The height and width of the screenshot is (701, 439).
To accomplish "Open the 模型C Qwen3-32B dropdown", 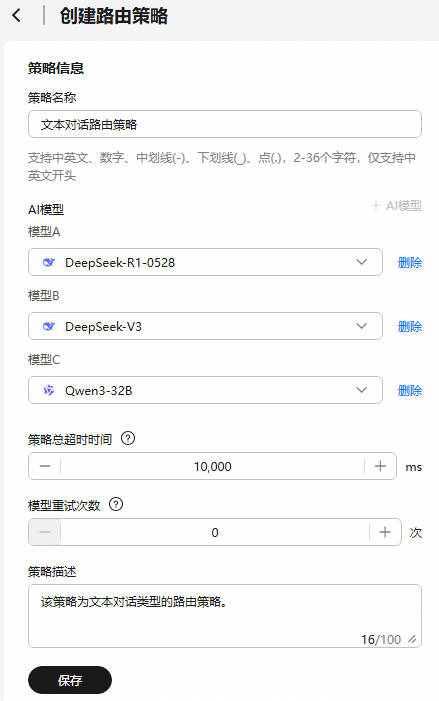I will [205, 390].
